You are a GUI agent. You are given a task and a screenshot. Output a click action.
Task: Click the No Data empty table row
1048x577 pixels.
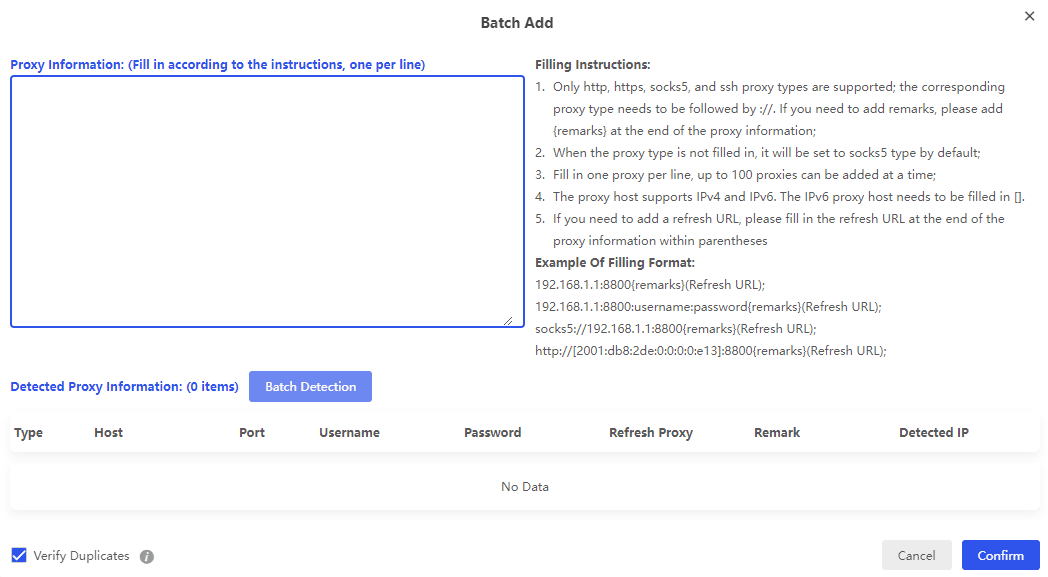524,487
